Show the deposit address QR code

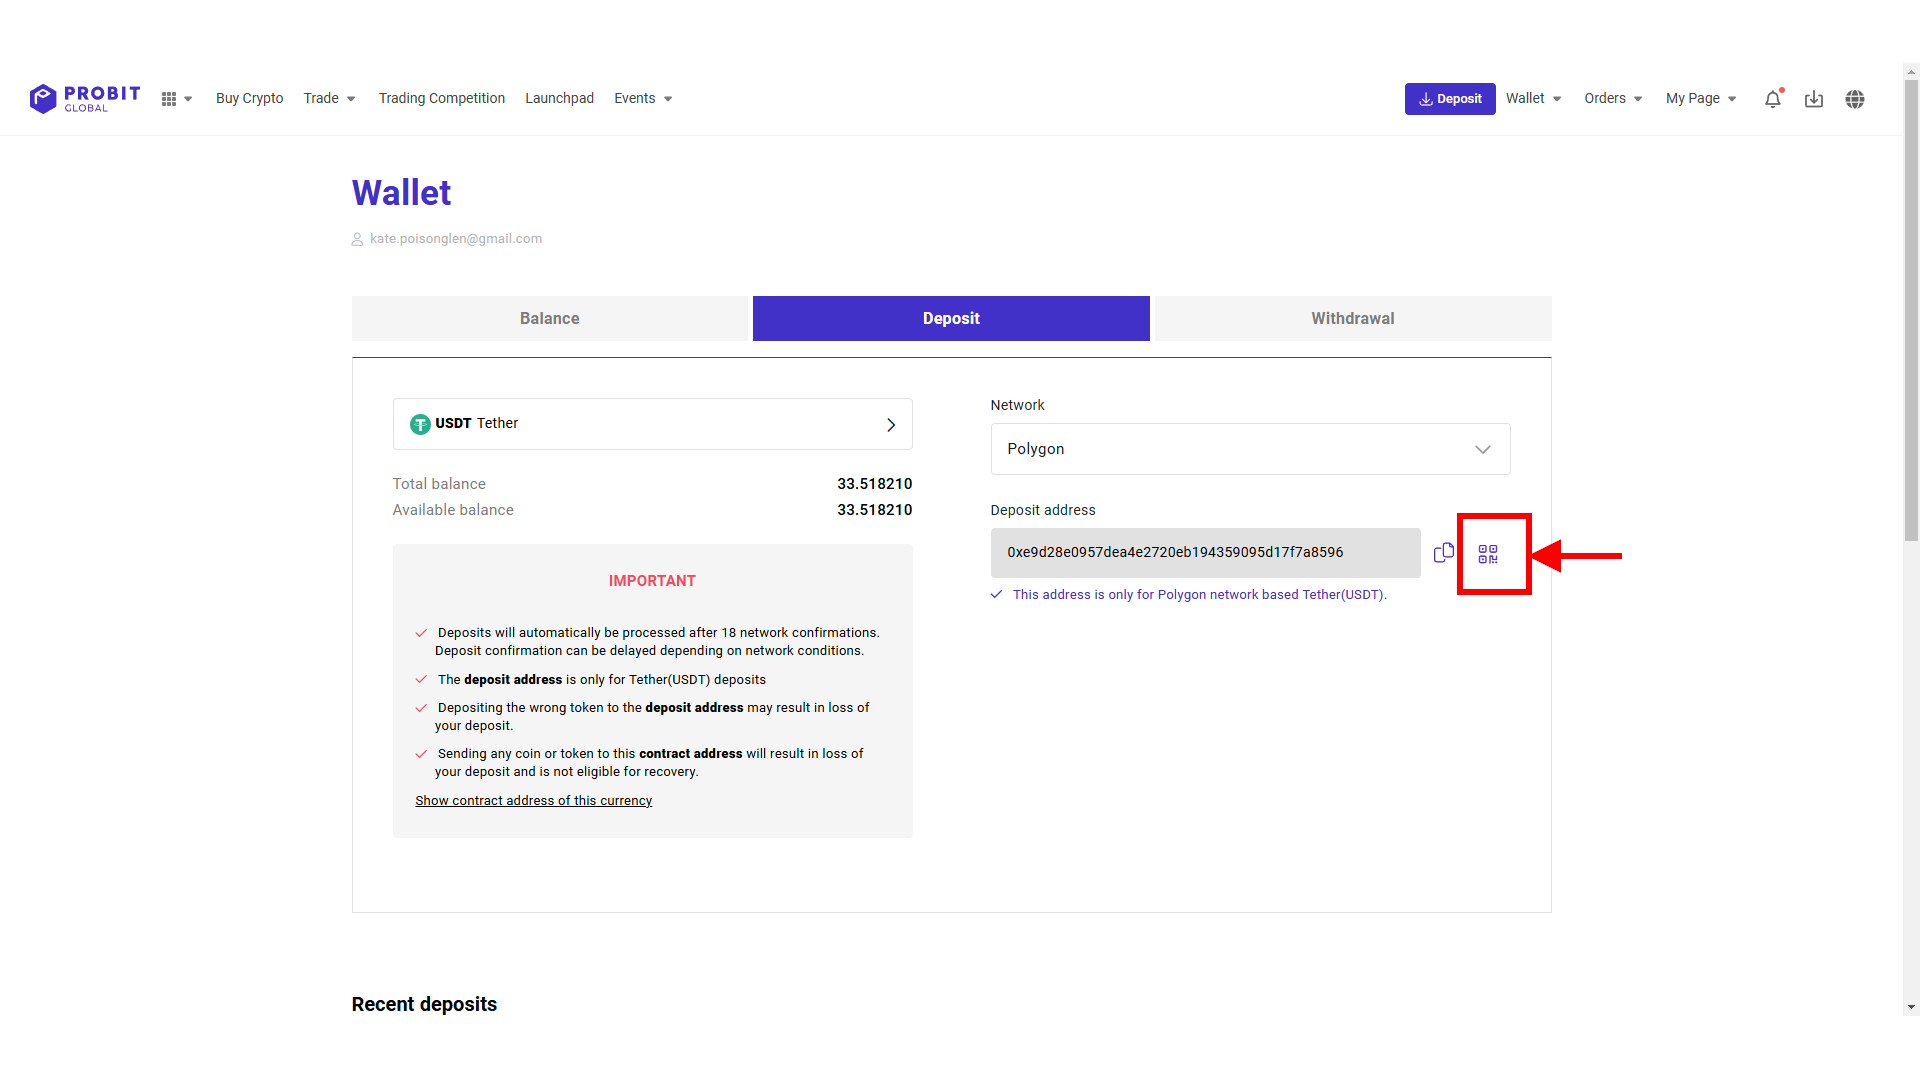coord(1488,554)
